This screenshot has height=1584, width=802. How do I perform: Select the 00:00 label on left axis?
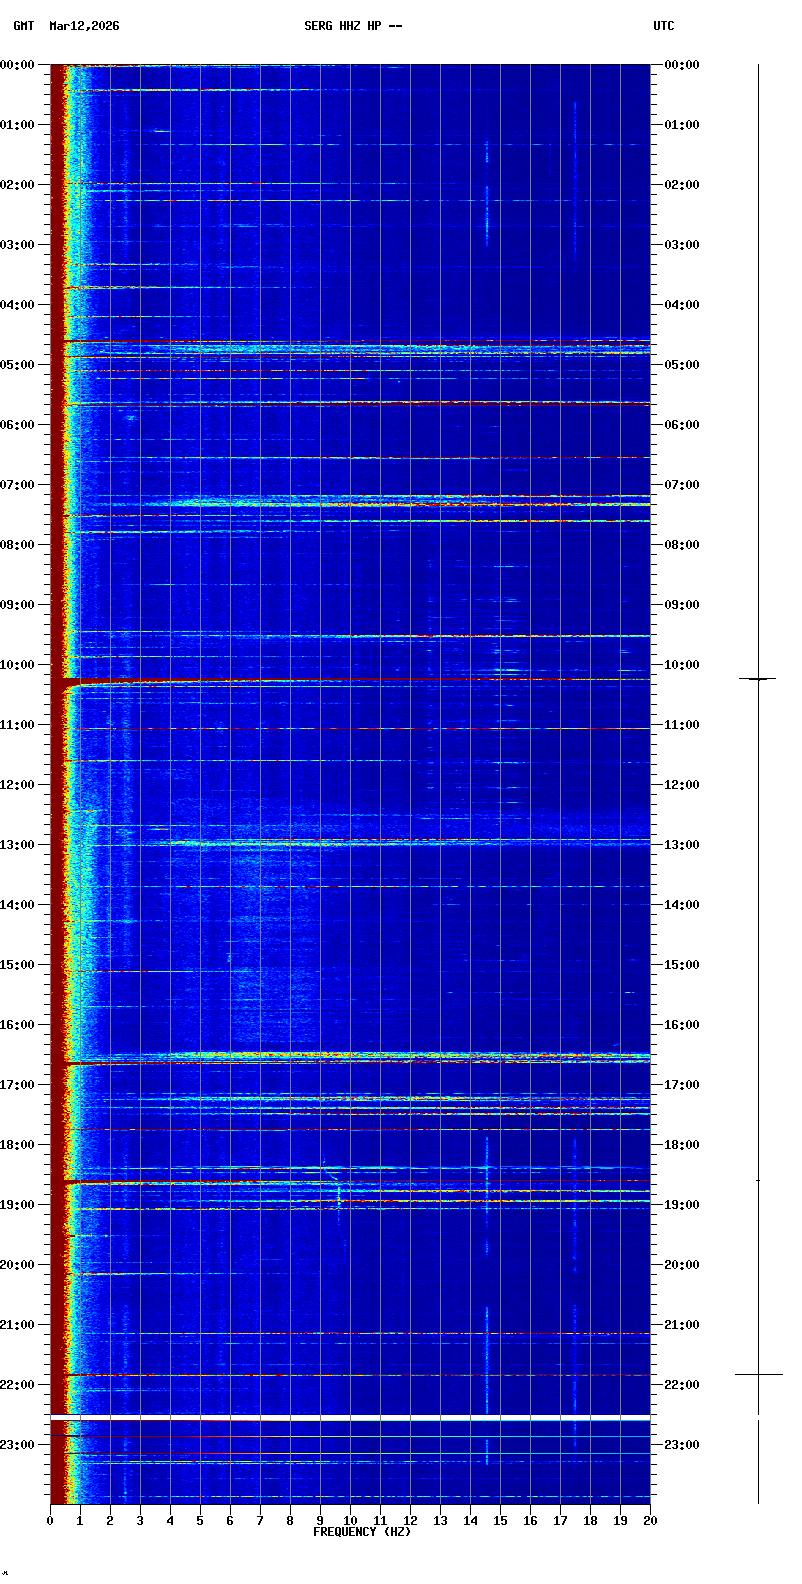(x=17, y=65)
